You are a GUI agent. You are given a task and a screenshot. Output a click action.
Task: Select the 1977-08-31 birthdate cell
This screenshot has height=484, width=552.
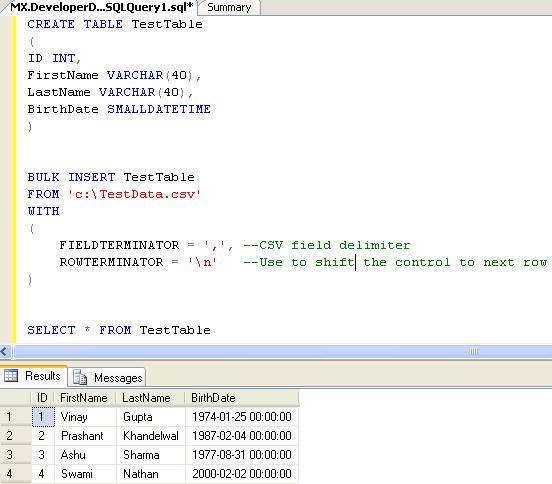(x=242, y=455)
